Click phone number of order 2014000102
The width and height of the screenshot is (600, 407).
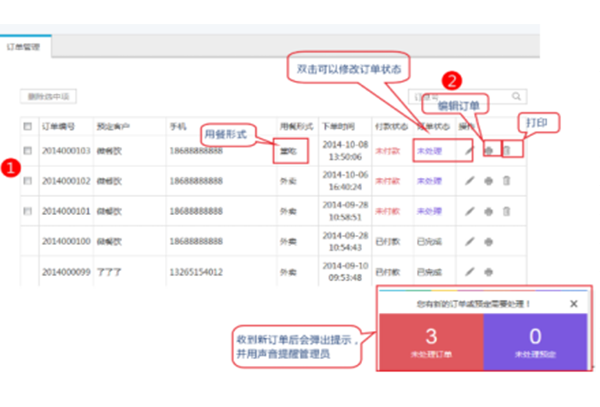[196, 181]
